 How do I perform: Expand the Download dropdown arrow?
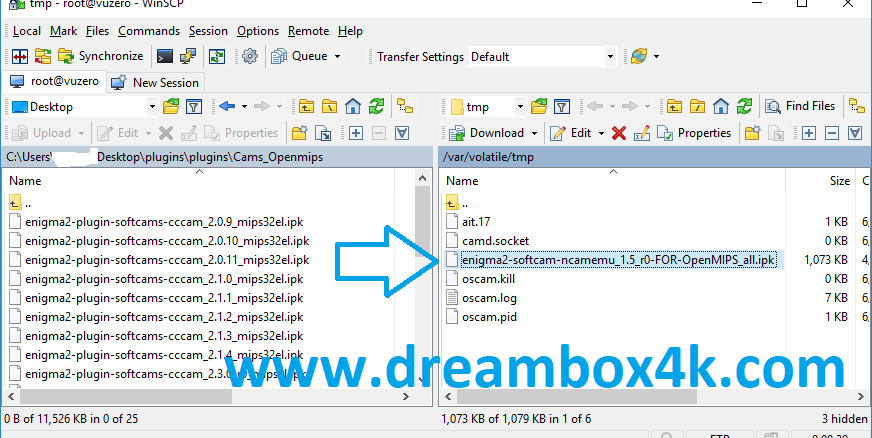click(x=534, y=133)
